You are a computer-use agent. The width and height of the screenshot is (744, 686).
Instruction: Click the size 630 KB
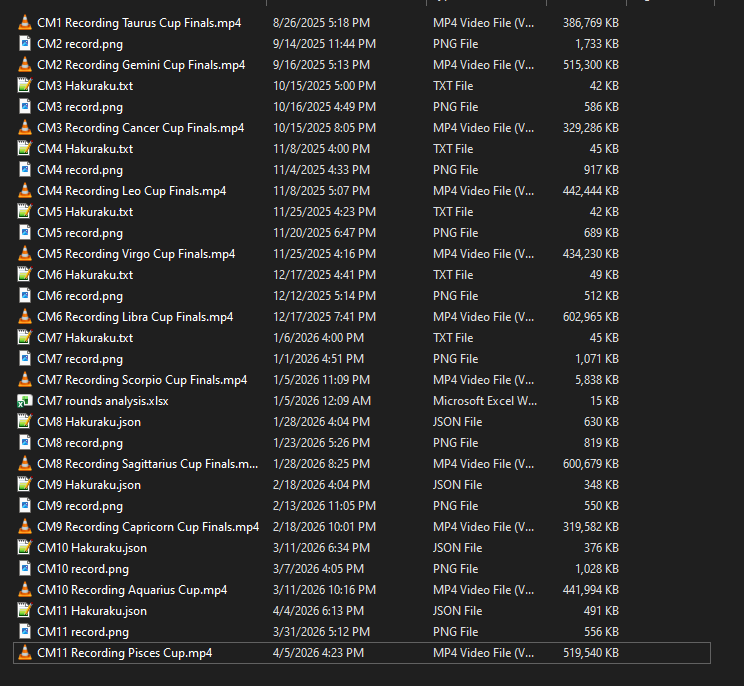point(601,422)
